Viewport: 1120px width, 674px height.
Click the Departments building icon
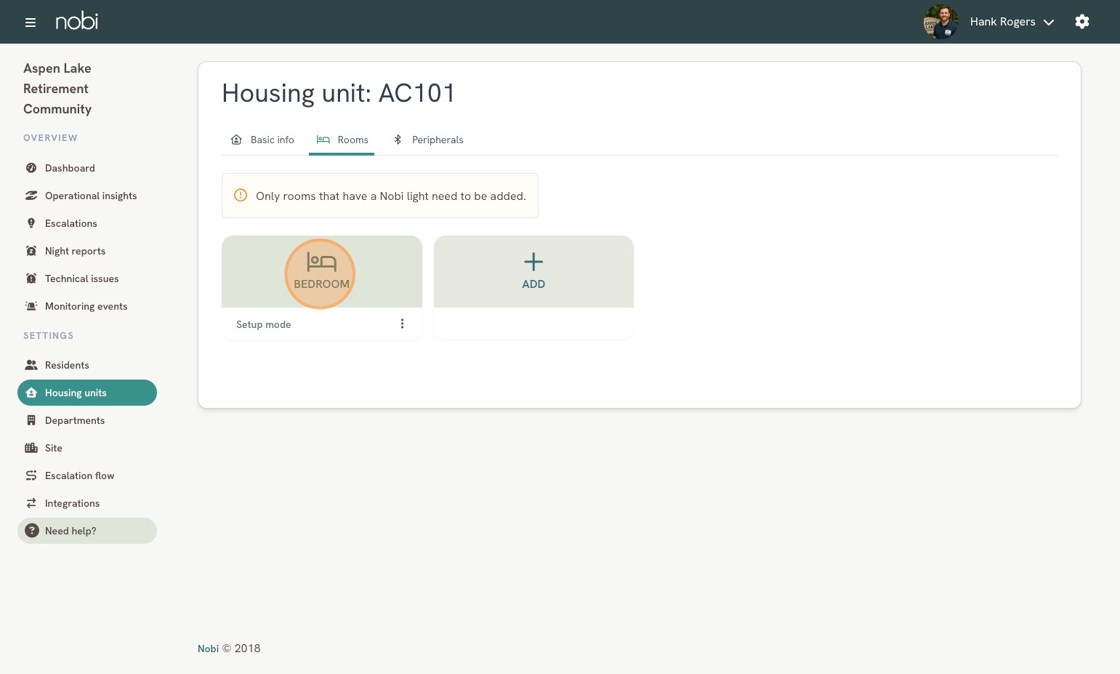31,420
